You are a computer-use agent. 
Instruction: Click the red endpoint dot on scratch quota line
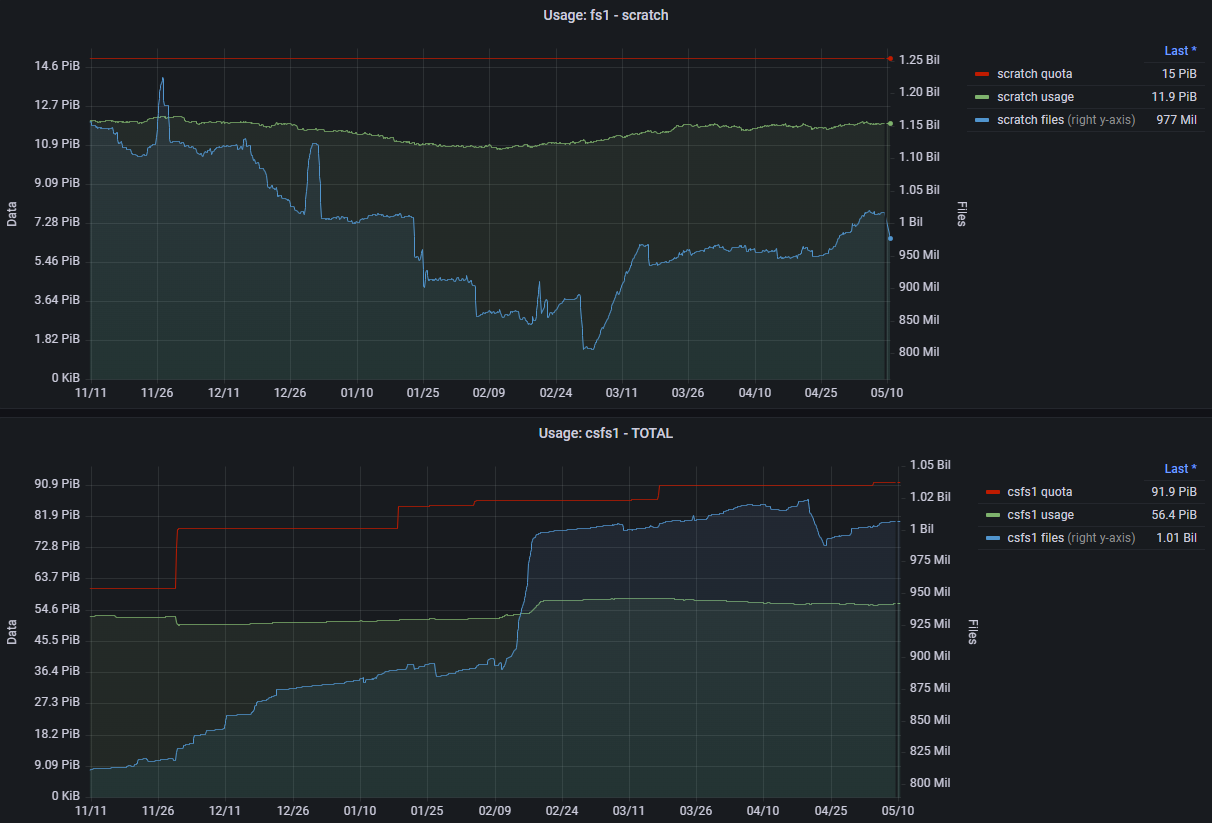point(890,59)
